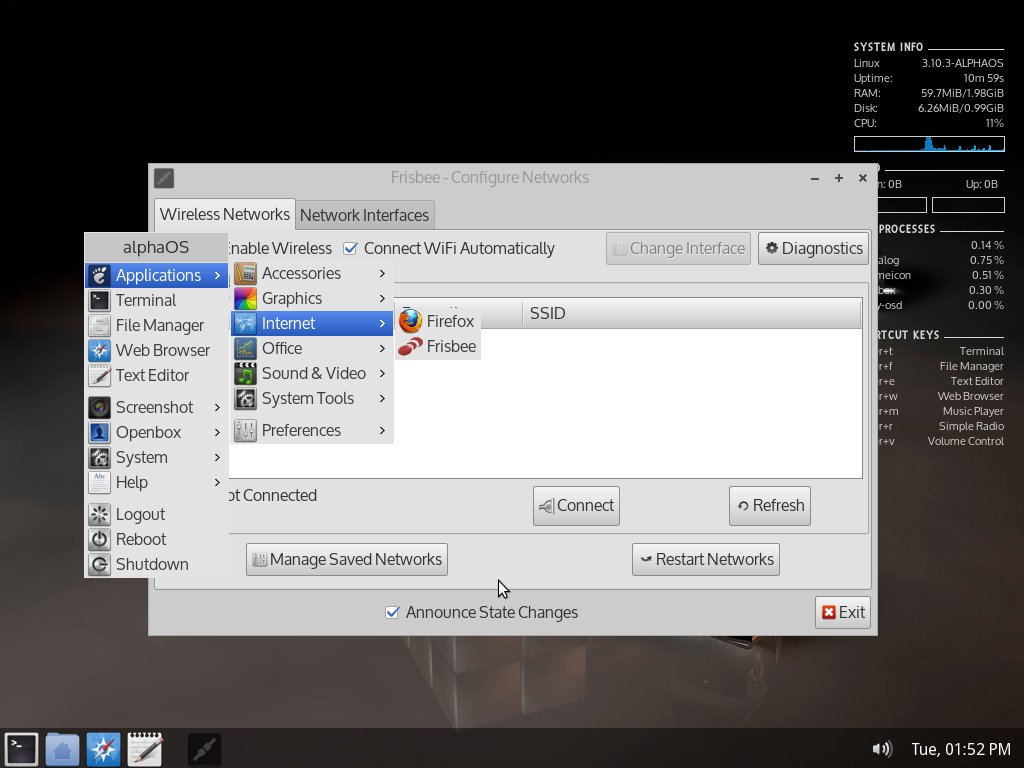Click the System Tools gear icon
This screenshot has width=1024, height=768.
tap(246, 398)
